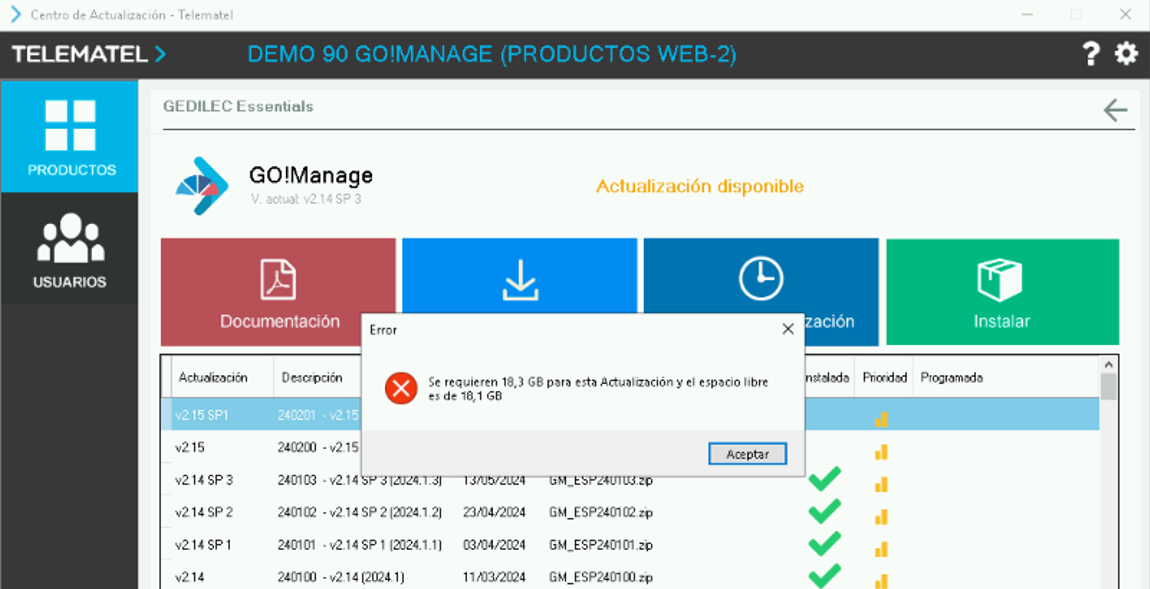Click the installed checkmark for v2.14 SP 2

[x=824, y=512]
